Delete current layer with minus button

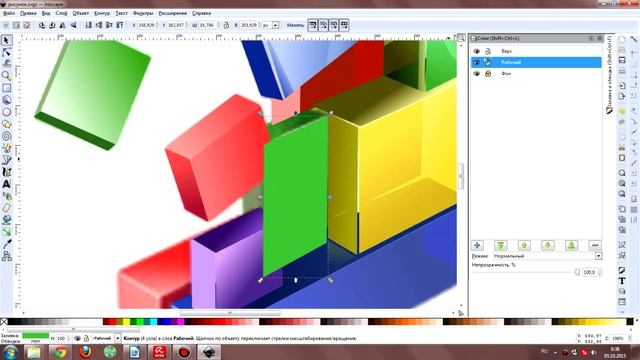coord(595,245)
